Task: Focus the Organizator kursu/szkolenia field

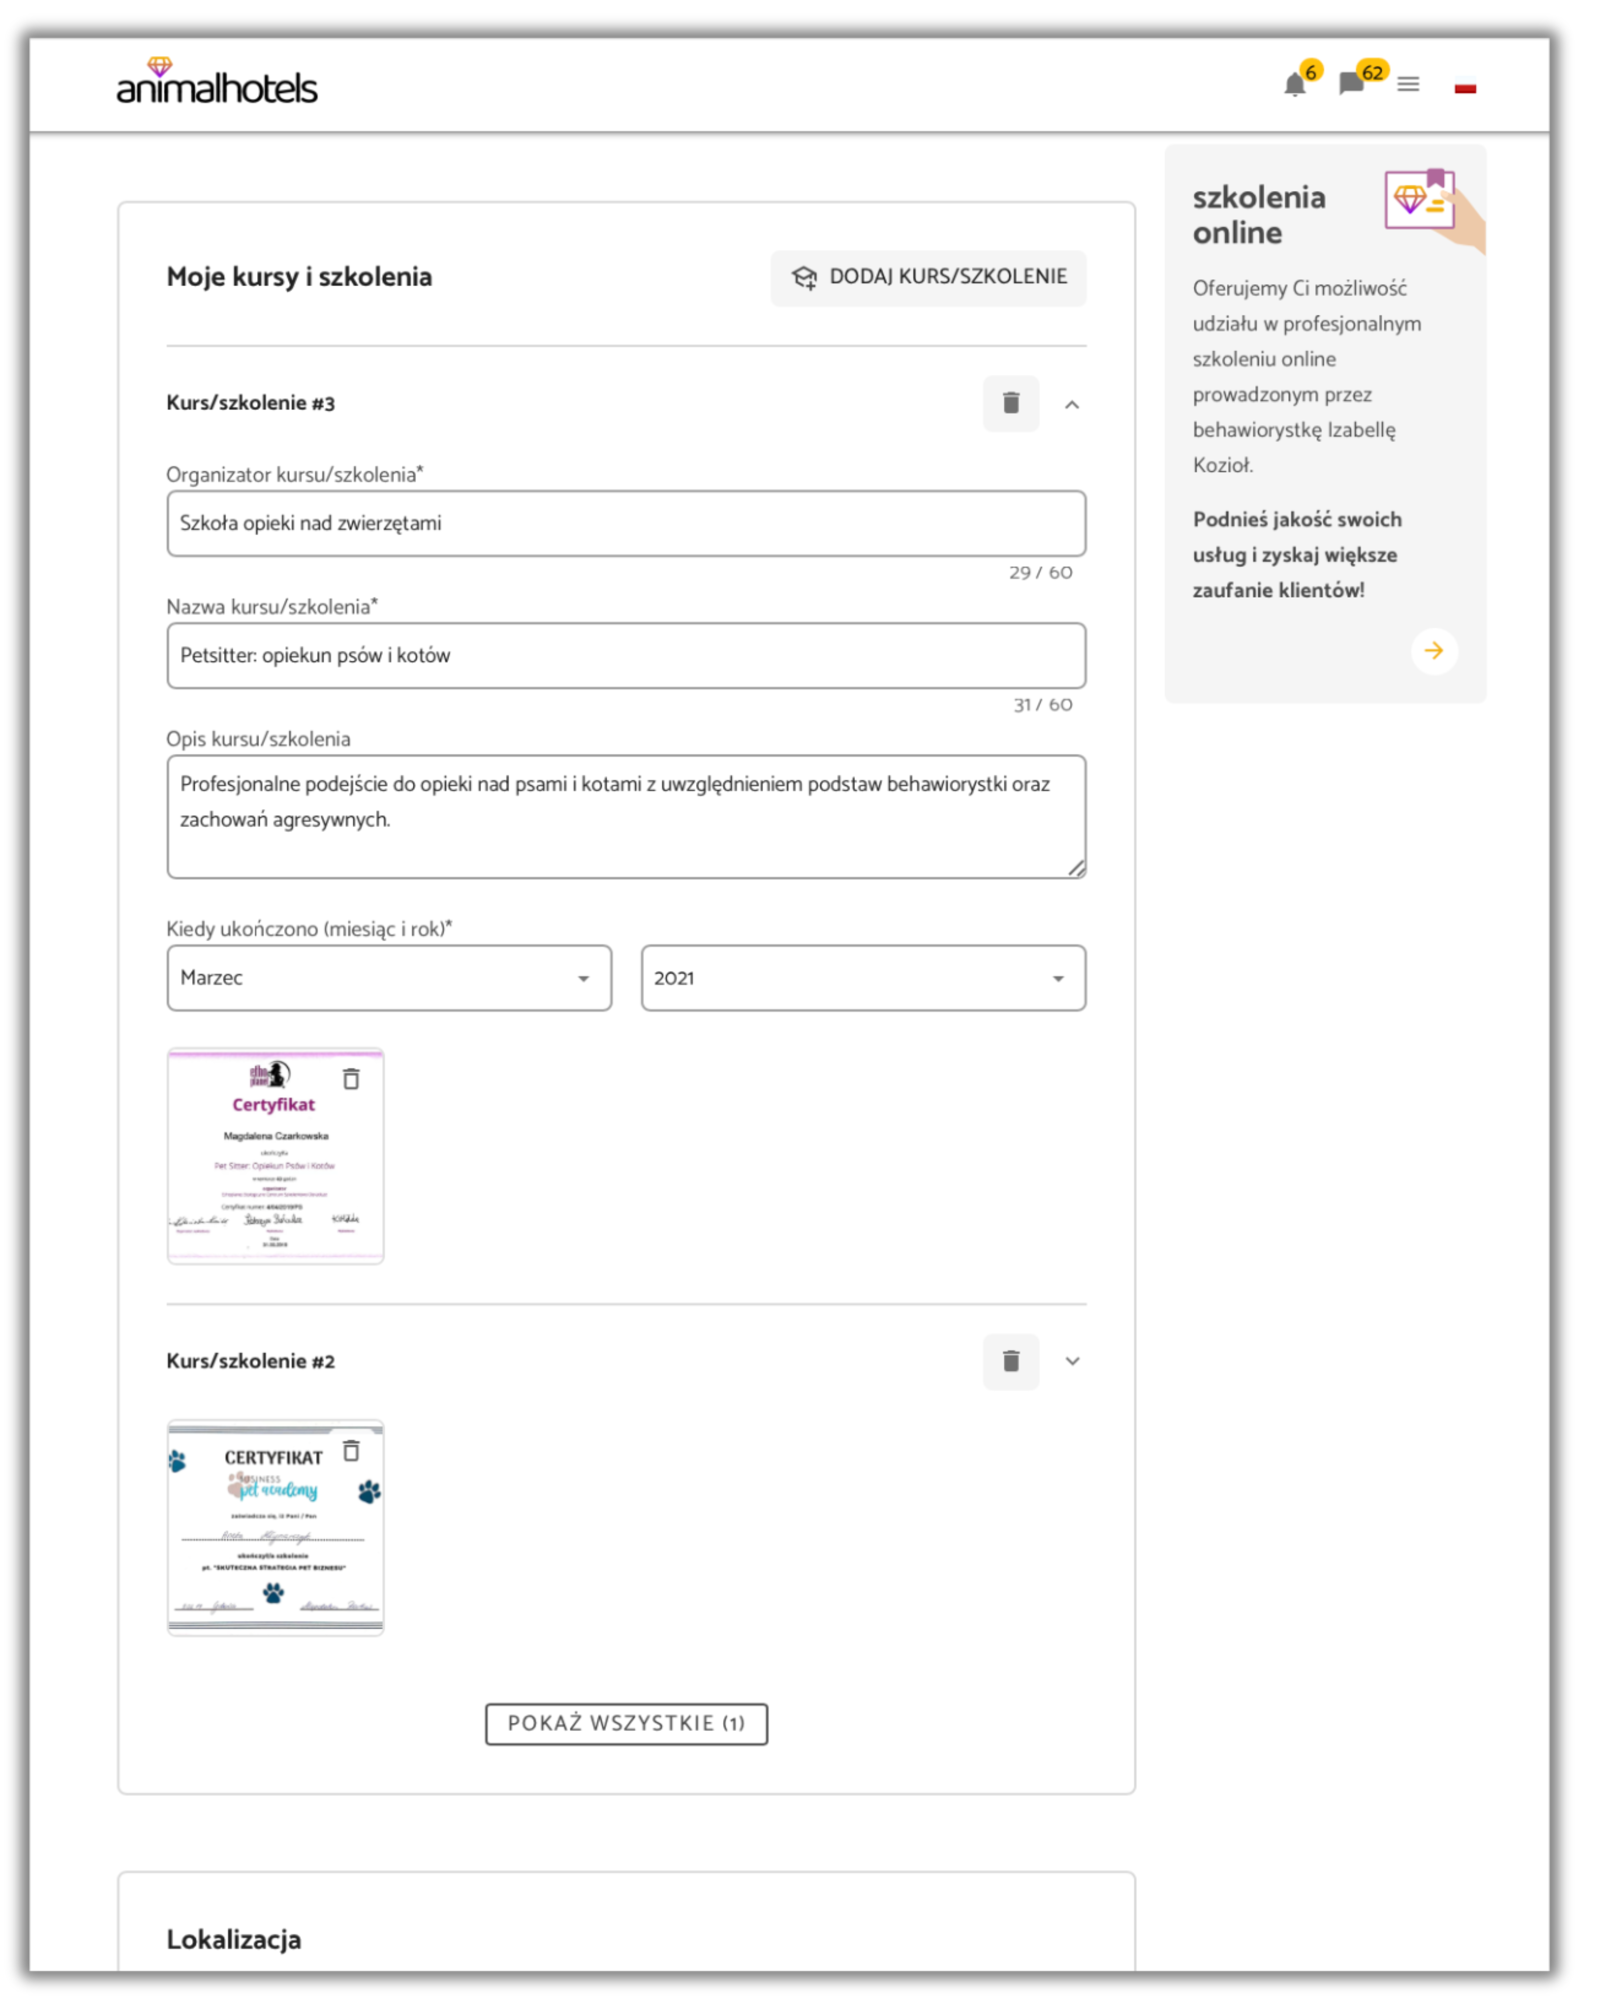Action: pos(626,523)
